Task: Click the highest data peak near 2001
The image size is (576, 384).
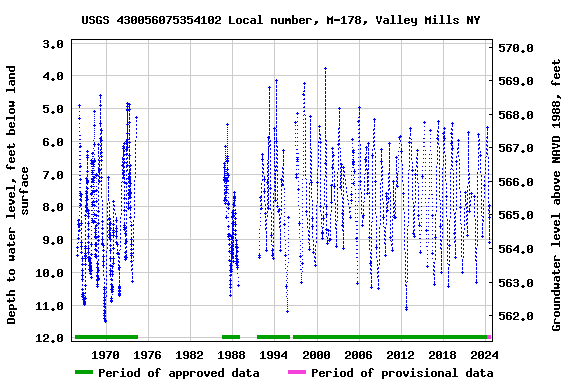Action: 325,68
